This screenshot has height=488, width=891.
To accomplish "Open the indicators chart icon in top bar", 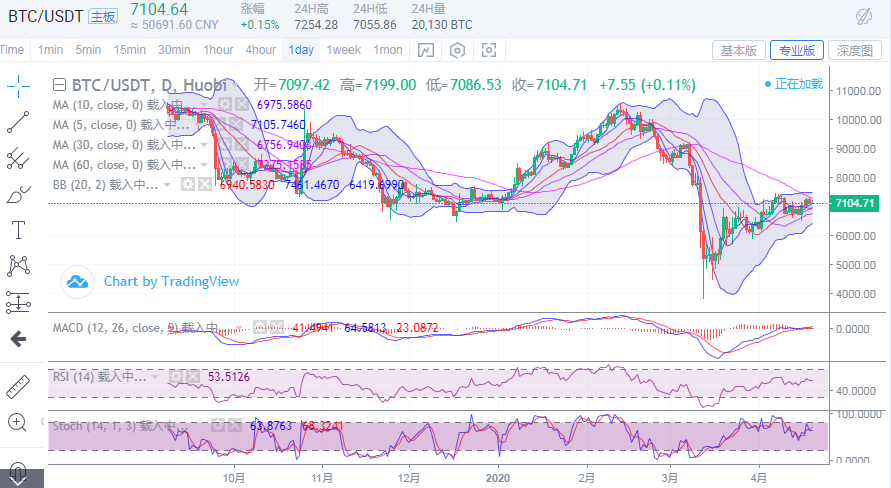I will tap(426, 51).
